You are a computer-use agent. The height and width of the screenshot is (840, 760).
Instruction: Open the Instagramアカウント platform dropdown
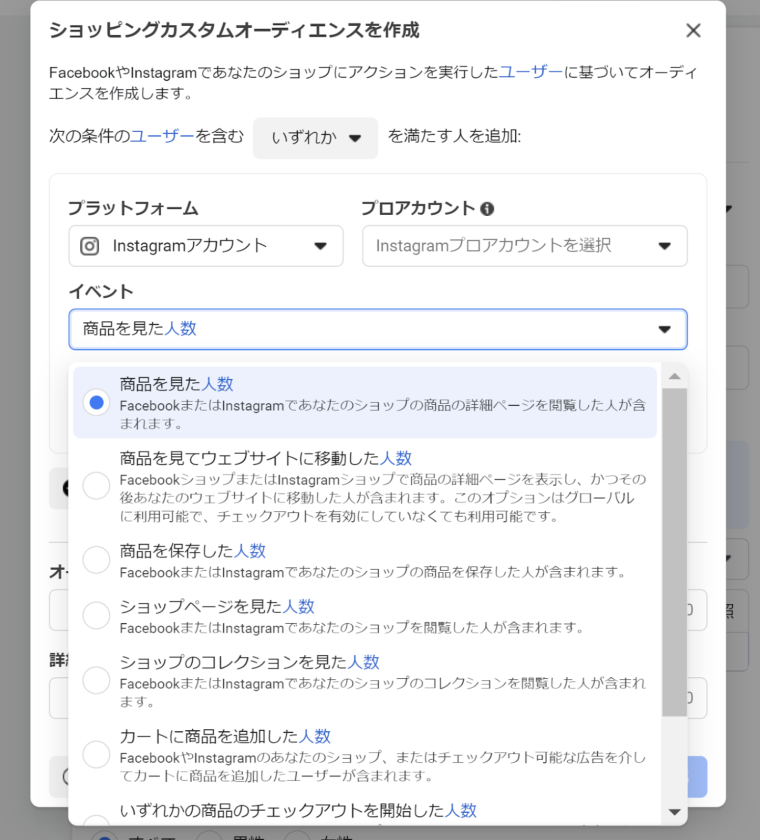(x=206, y=246)
